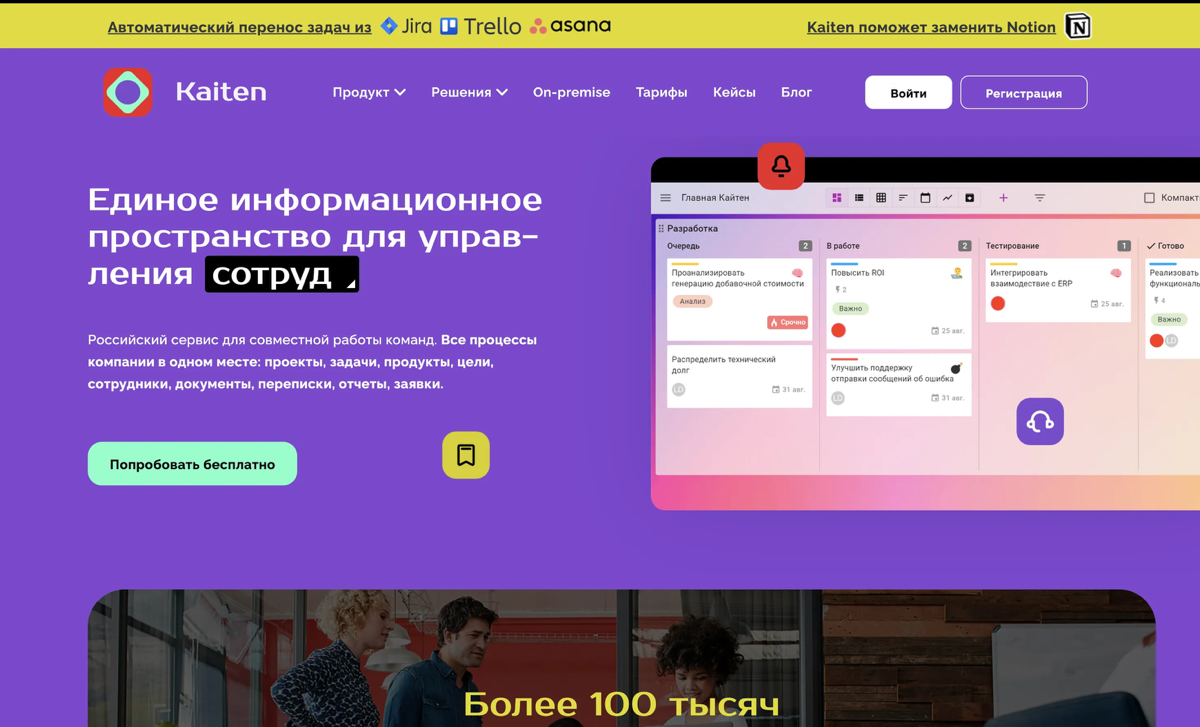
Task: Select the board view icon
Action: click(x=837, y=198)
